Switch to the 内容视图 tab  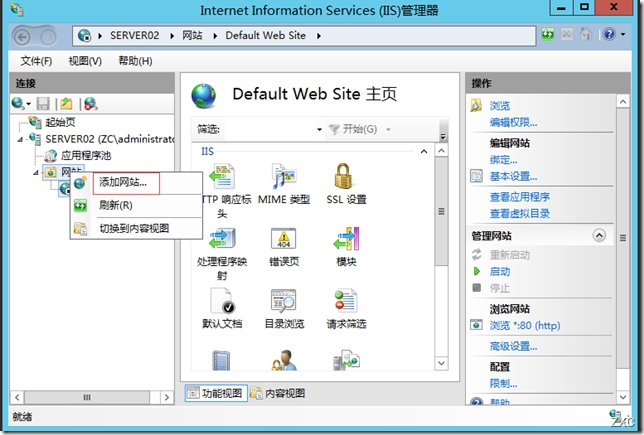coord(278,394)
